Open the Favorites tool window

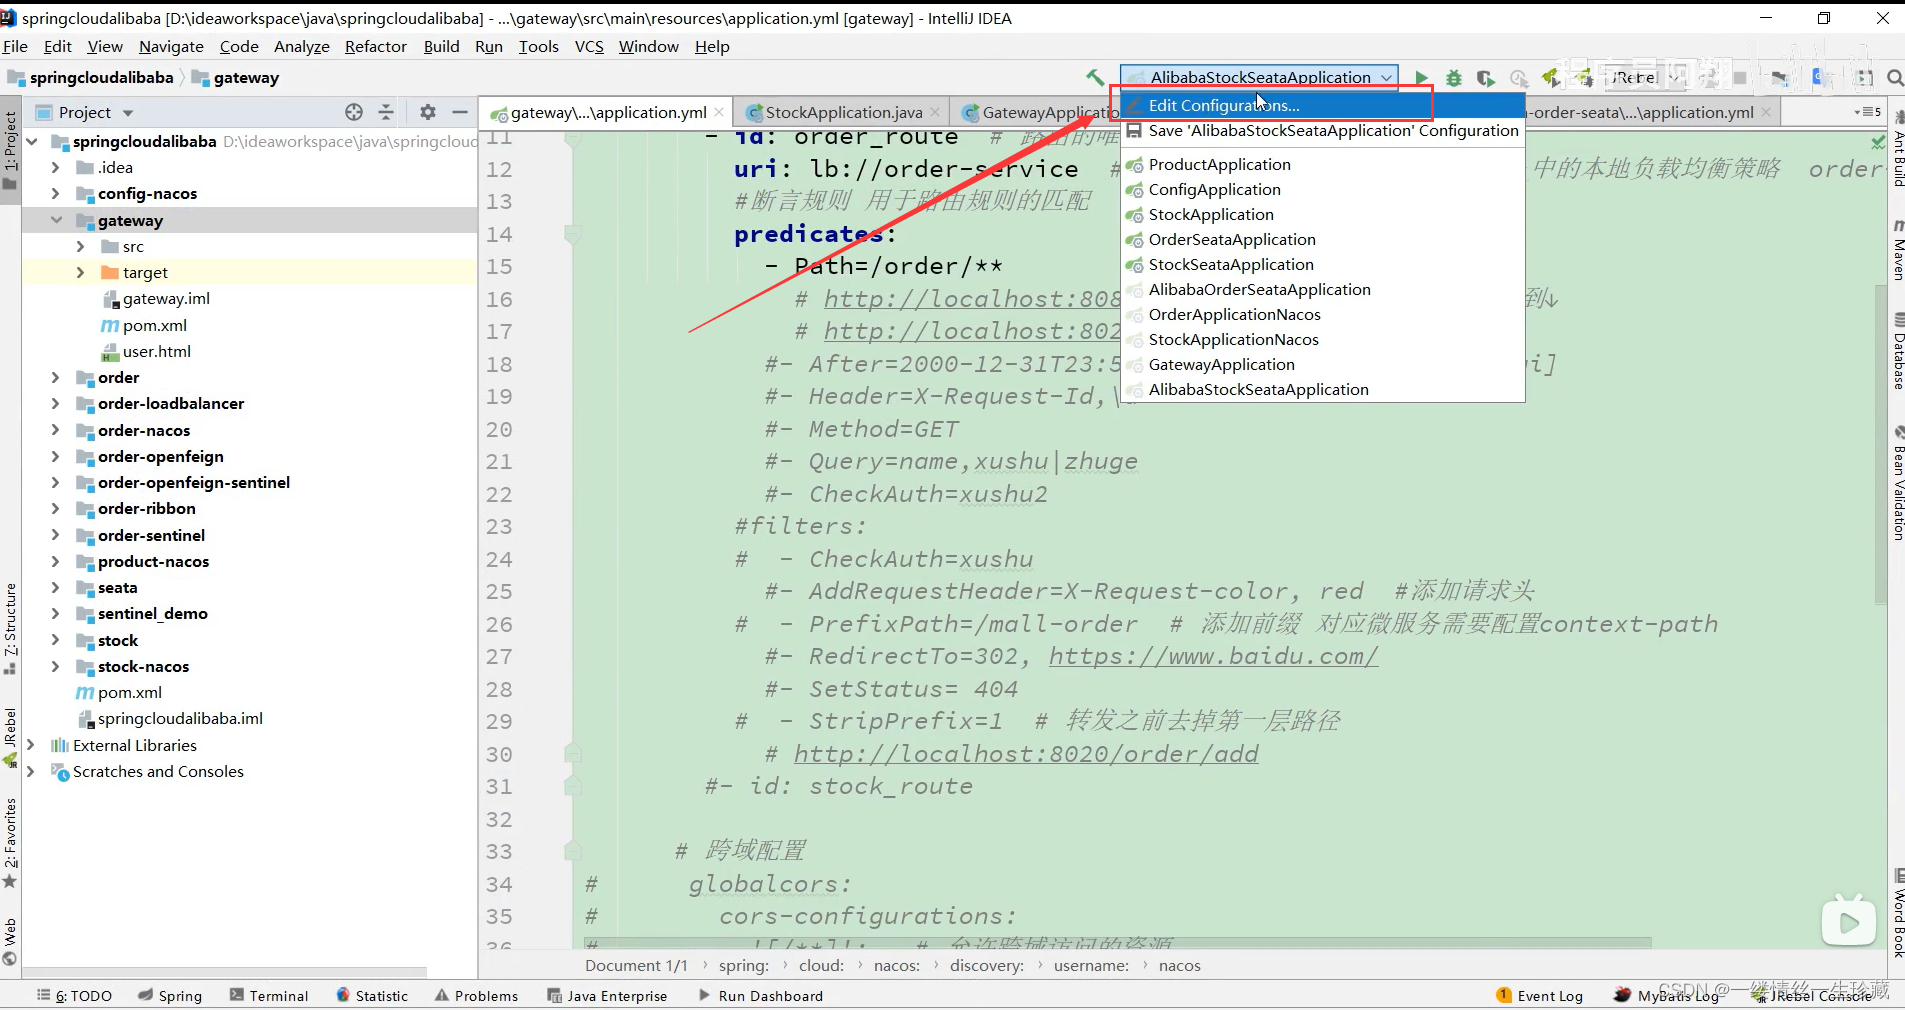click(x=10, y=842)
